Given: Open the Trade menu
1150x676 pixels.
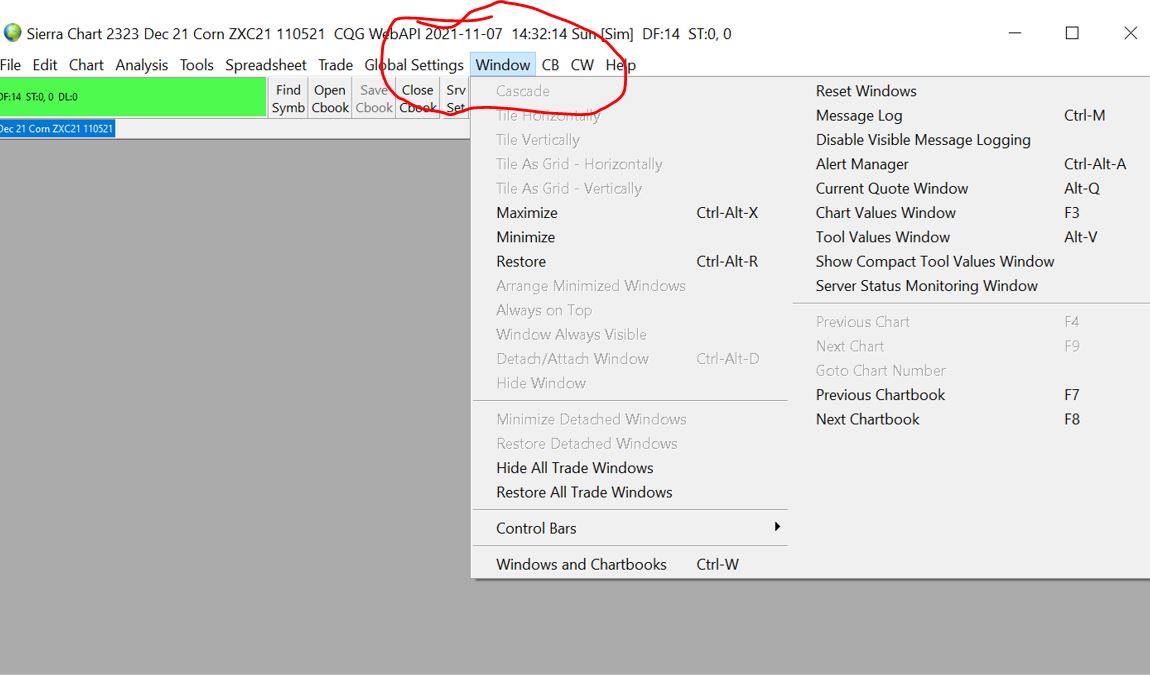Looking at the screenshot, I should (335, 65).
